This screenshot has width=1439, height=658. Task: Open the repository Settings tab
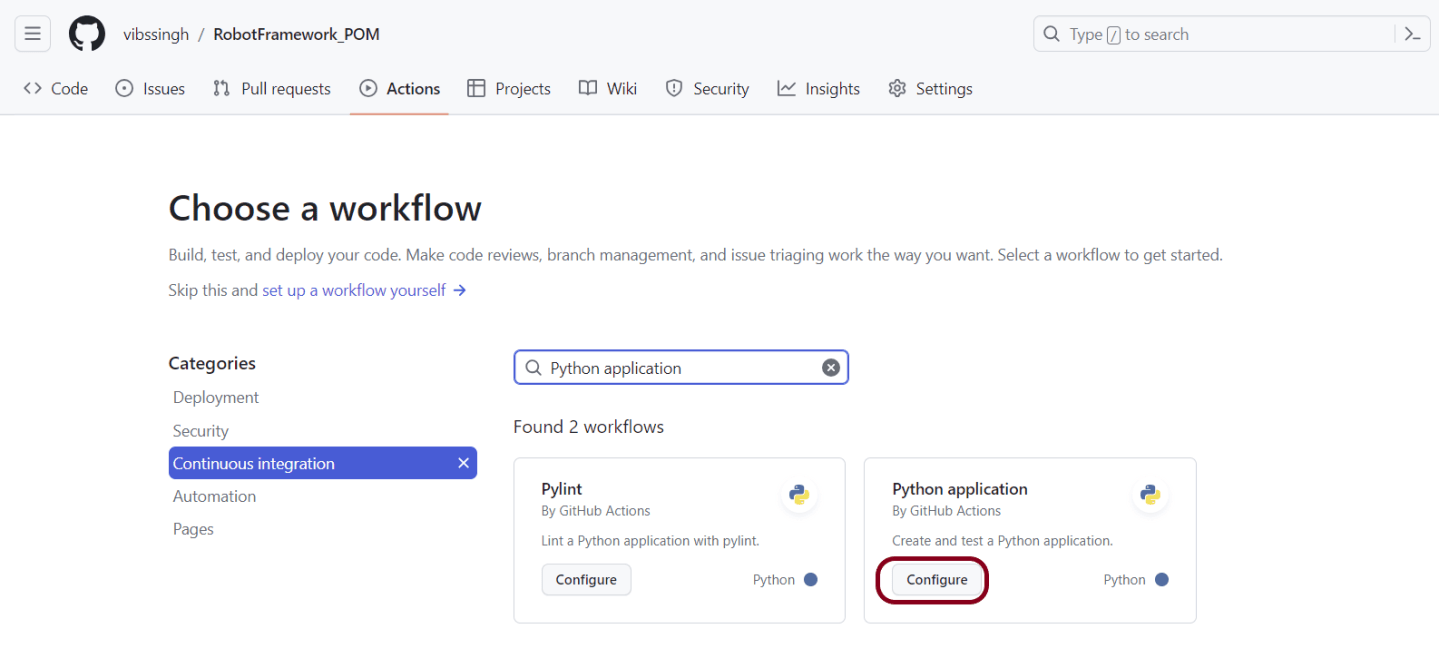click(x=931, y=89)
